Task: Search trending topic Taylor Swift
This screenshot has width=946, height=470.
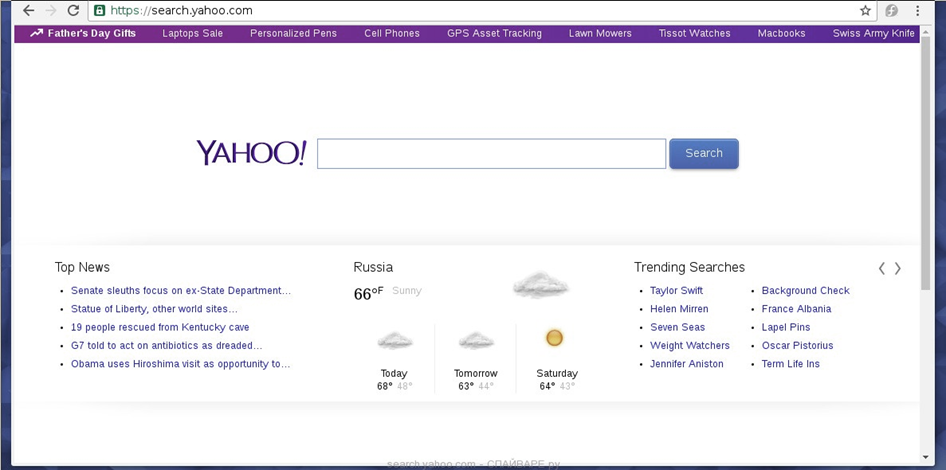Action: pos(676,290)
